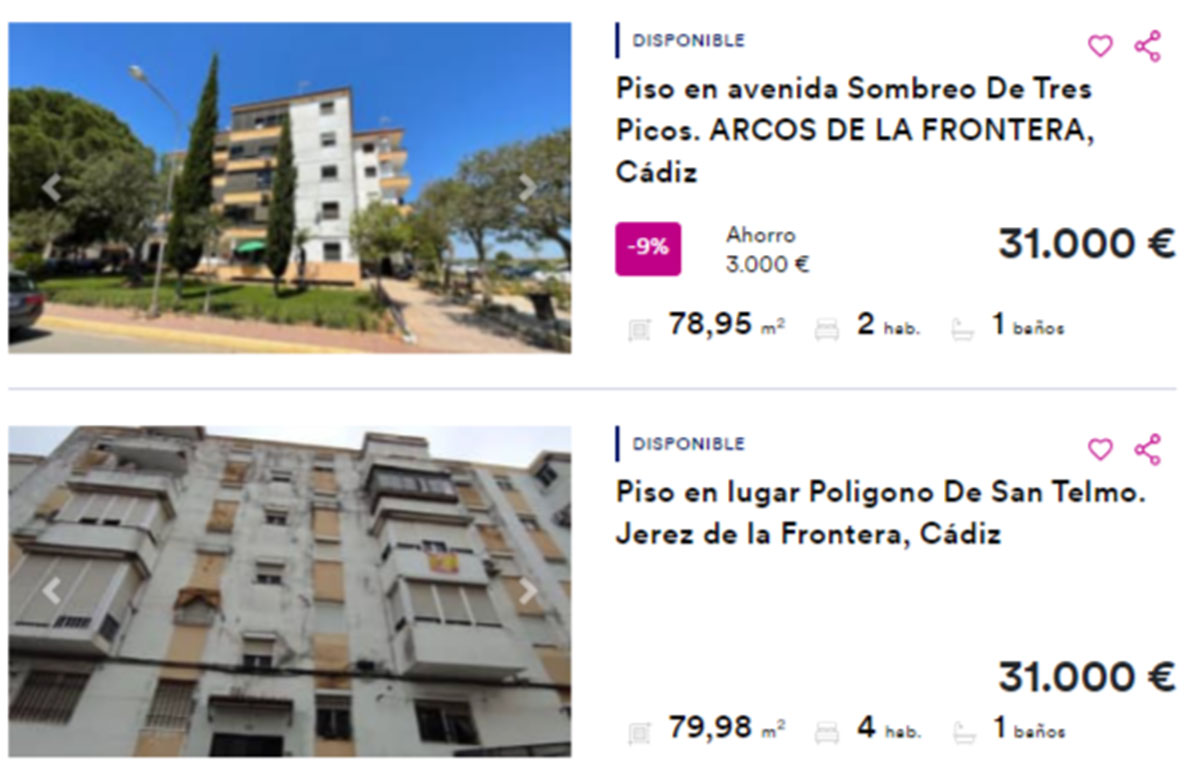Share the Poligono De San Telmo listing
Viewport: 1200px width, 779px height.
[x=1148, y=450]
